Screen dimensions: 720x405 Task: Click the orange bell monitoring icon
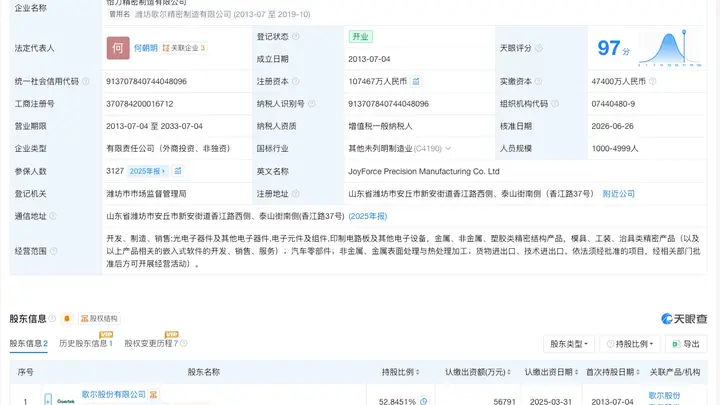(67, 318)
